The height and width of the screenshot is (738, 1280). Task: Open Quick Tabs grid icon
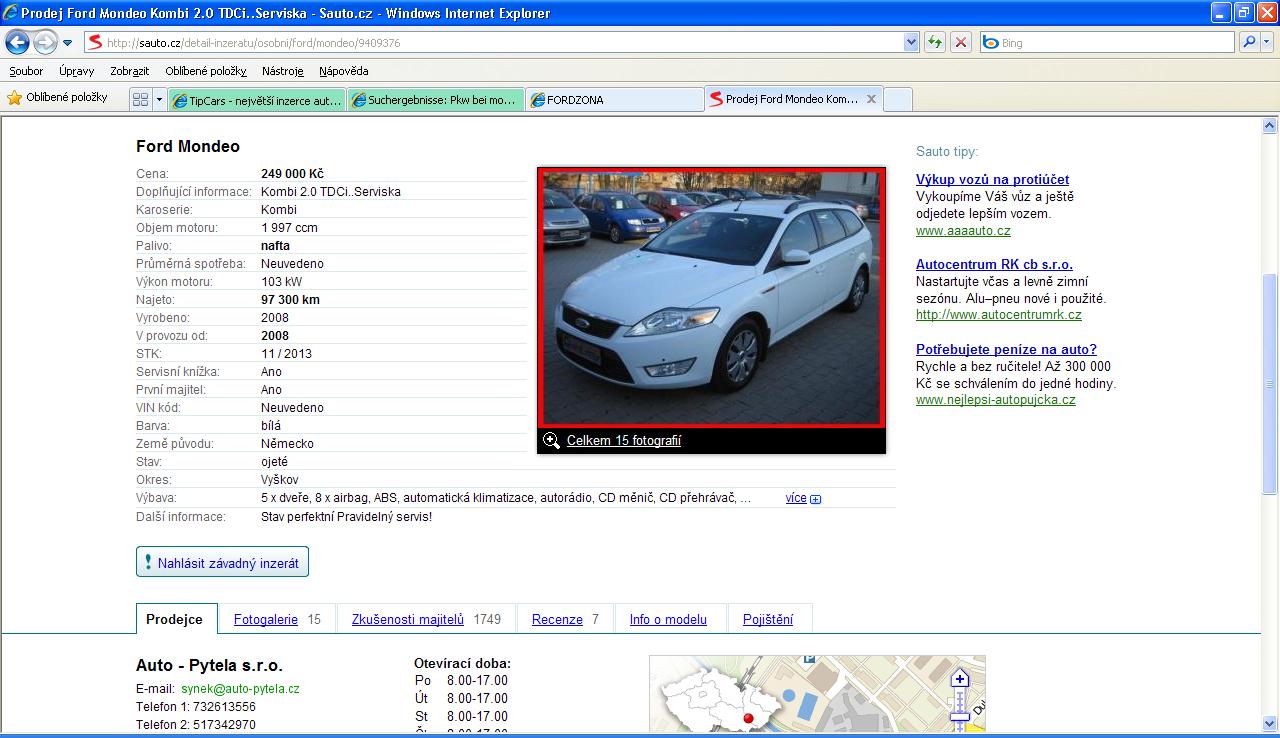pos(141,99)
